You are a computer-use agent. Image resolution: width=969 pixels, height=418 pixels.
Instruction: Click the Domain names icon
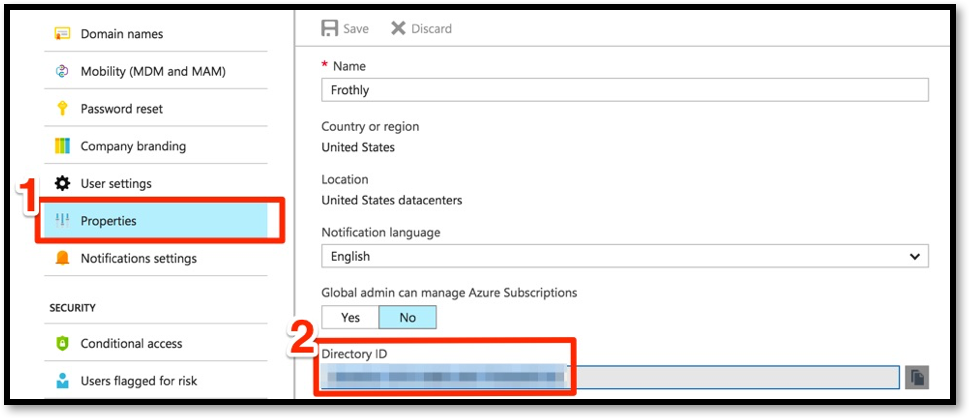[62, 34]
